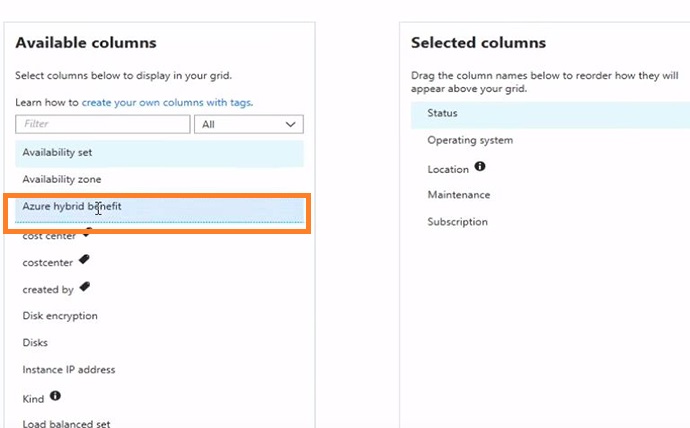Click the tag icon next to cost center
This screenshot has width=690, height=428.
point(88,233)
